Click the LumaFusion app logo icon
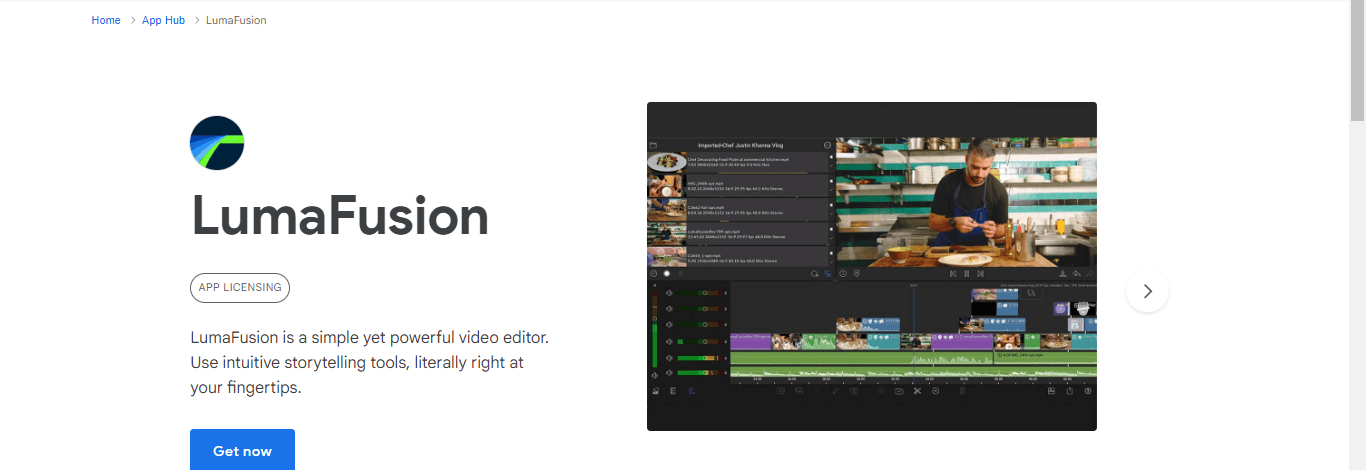The image size is (1366, 470). (x=217, y=143)
